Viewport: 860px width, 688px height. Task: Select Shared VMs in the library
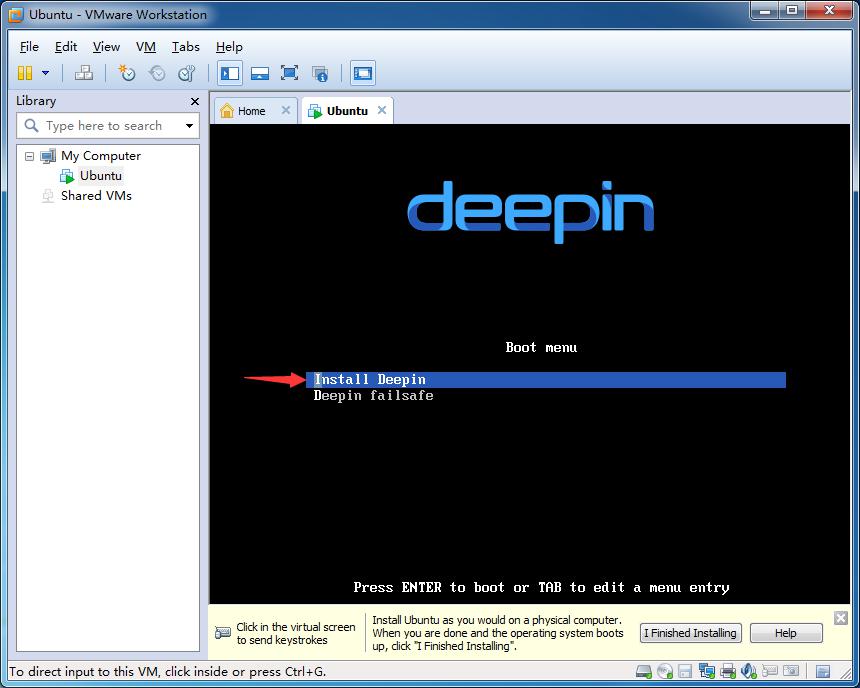tap(97, 196)
